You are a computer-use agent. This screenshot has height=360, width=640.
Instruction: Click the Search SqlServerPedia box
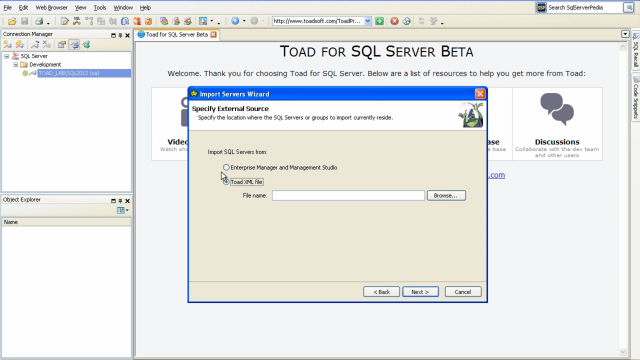click(584, 7)
